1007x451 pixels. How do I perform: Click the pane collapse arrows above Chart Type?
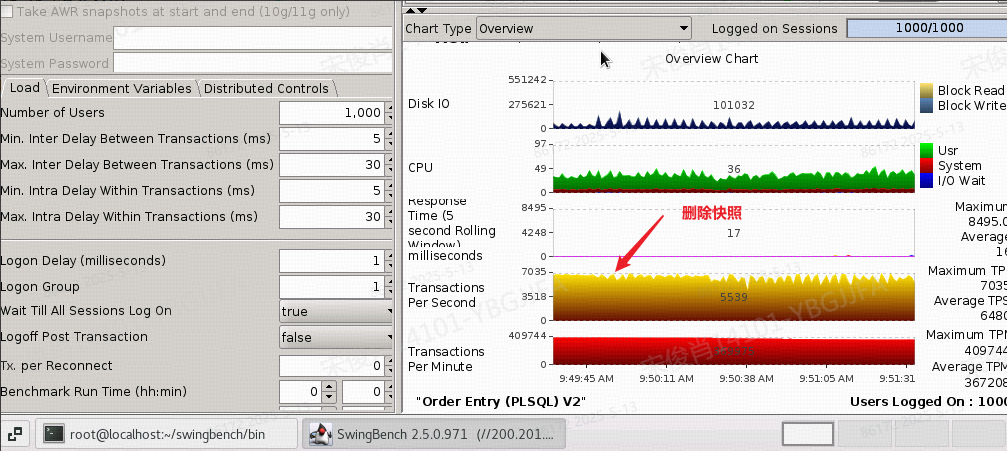click(x=417, y=10)
